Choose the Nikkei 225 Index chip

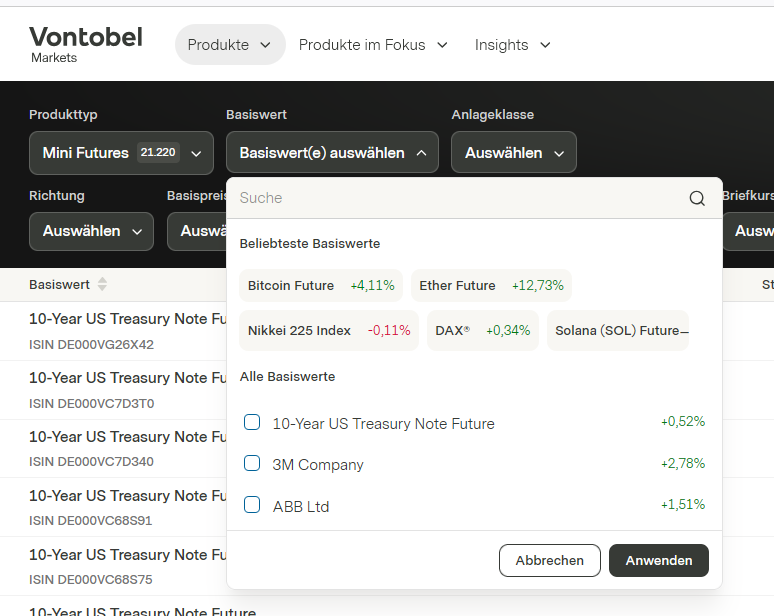[x=328, y=331]
